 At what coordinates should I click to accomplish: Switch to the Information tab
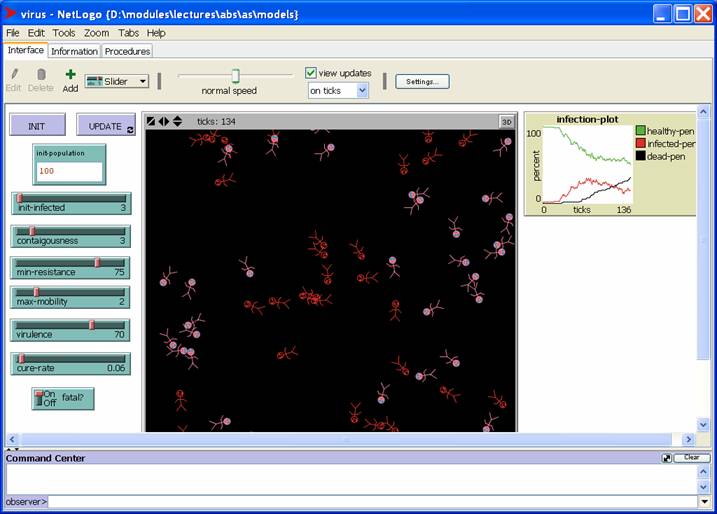pyautogui.click(x=74, y=51)
